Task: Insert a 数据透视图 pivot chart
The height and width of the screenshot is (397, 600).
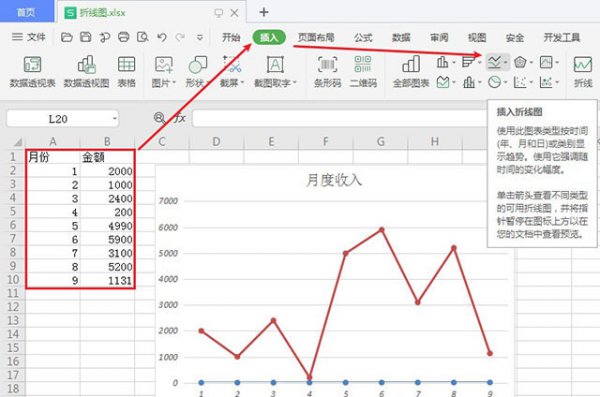Action: [86, 72]
